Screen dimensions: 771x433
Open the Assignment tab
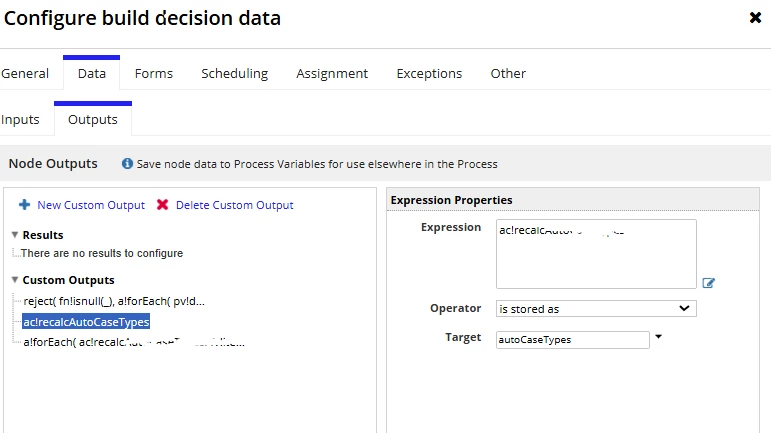332,73
